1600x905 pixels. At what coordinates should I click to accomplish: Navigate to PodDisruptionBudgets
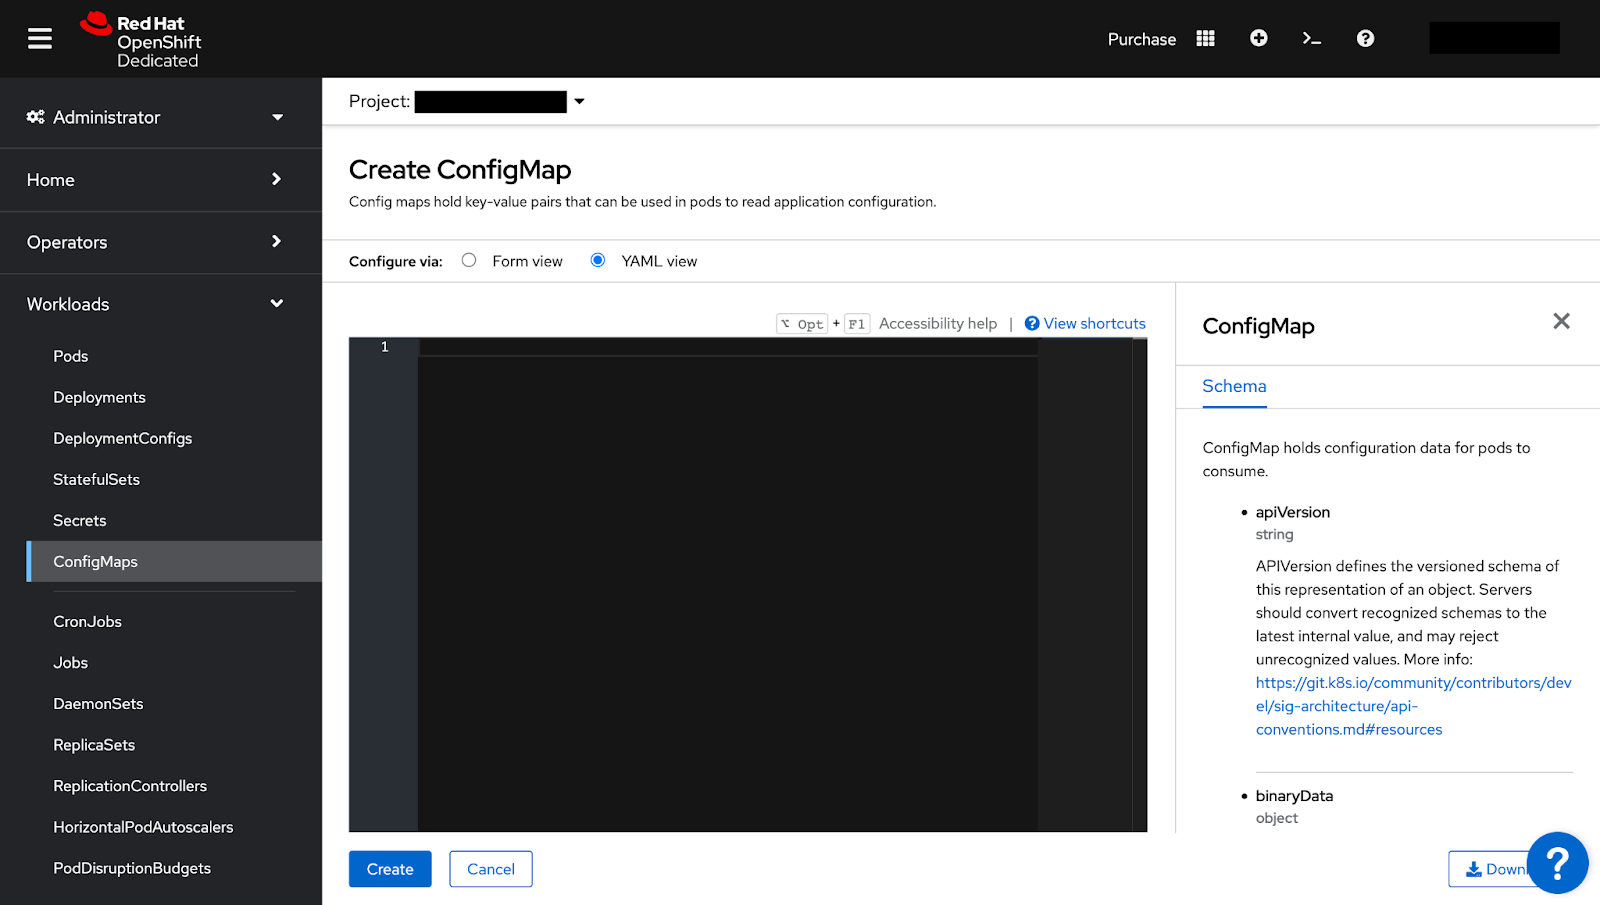coord(132,867)
